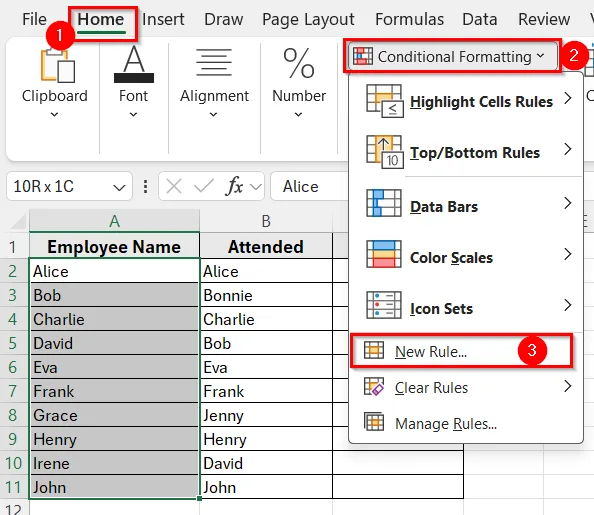Screen dimensions: 594x515
Task: Click the formula bar drag handle dots
Action: click(x=145, y=186)
